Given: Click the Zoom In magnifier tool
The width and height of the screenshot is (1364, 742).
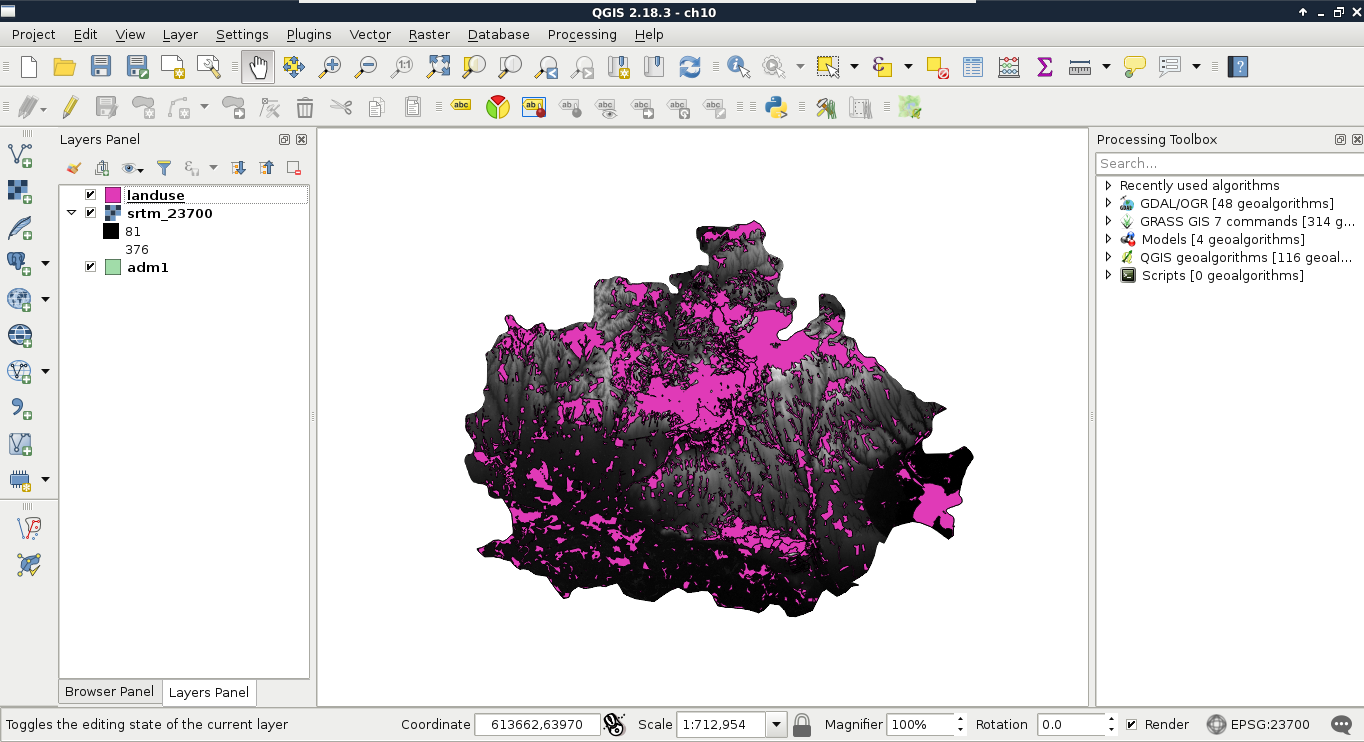Looking at the screenshot, I should pyautogui.click(x=330, y=67).
